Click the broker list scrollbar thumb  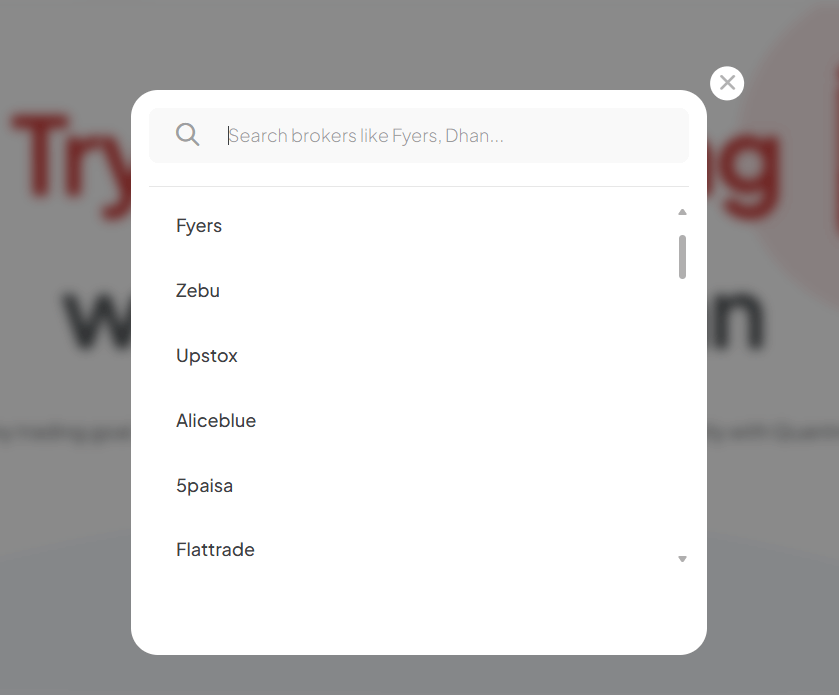click(682, 256)
